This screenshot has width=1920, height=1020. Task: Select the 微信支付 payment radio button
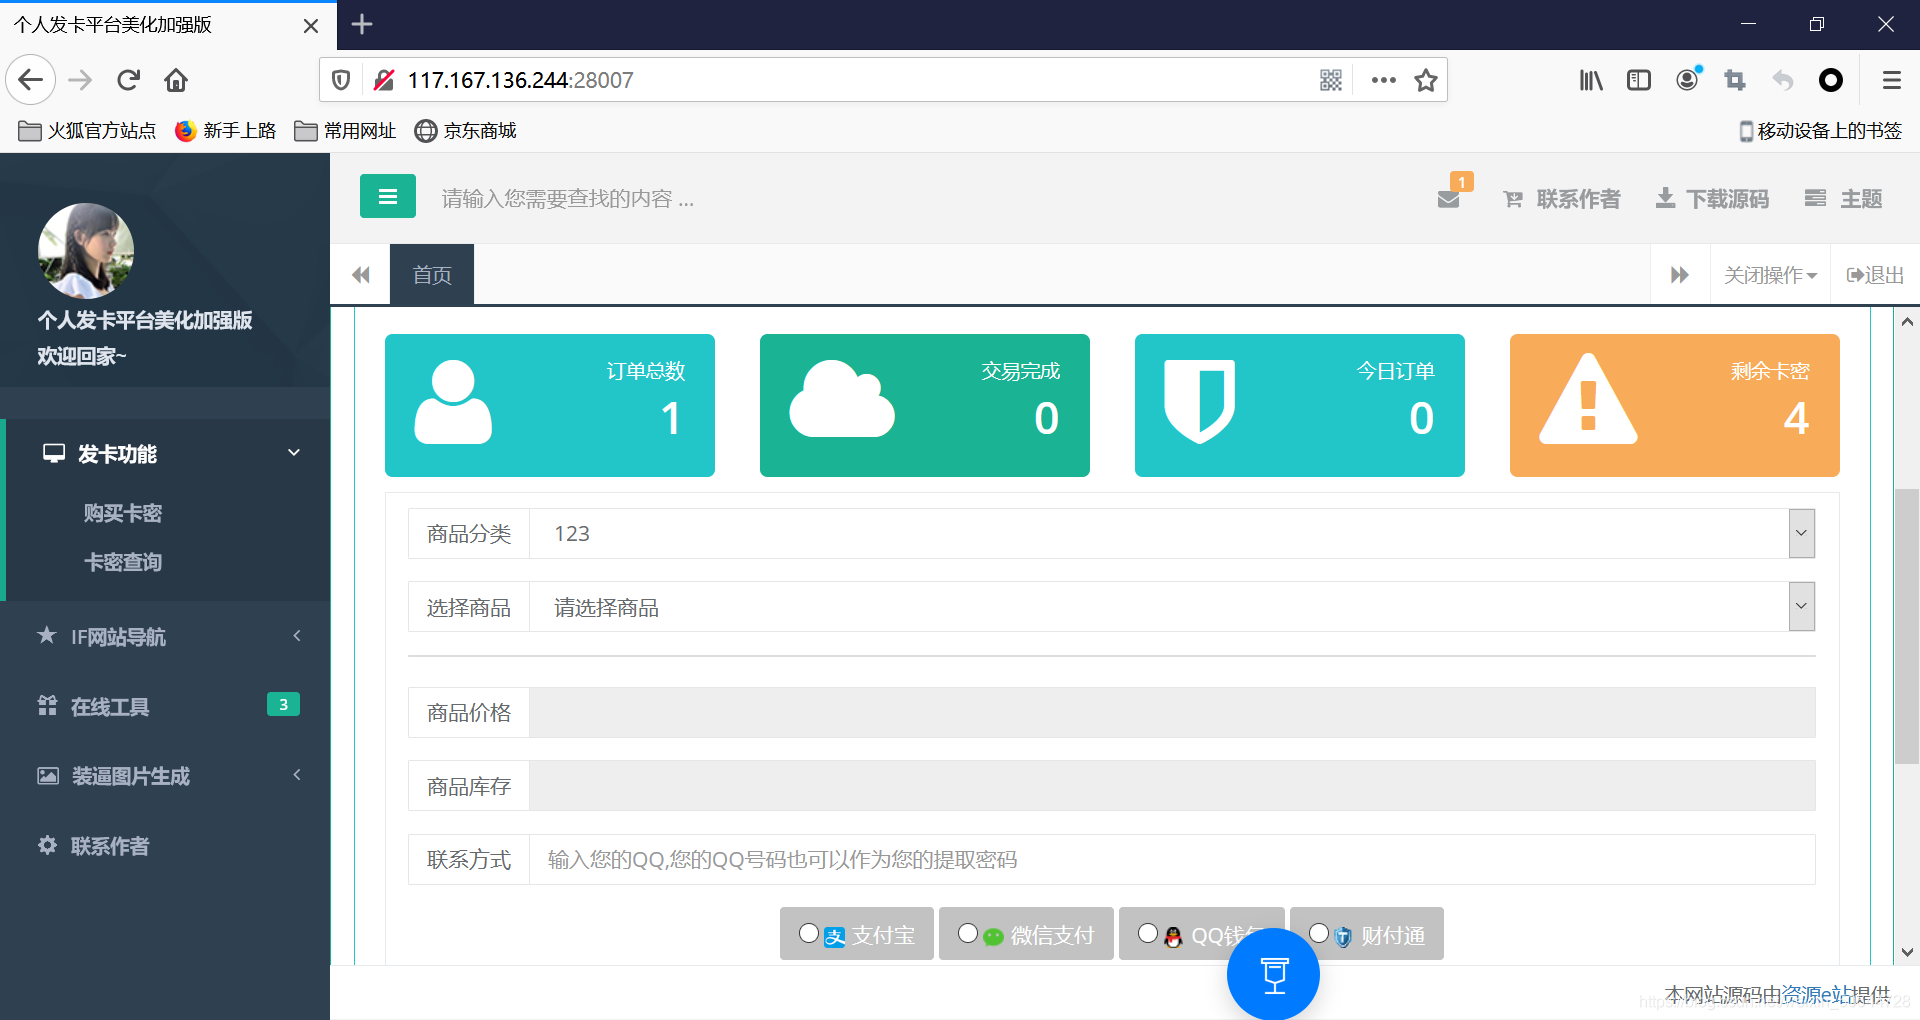point(968,933)
